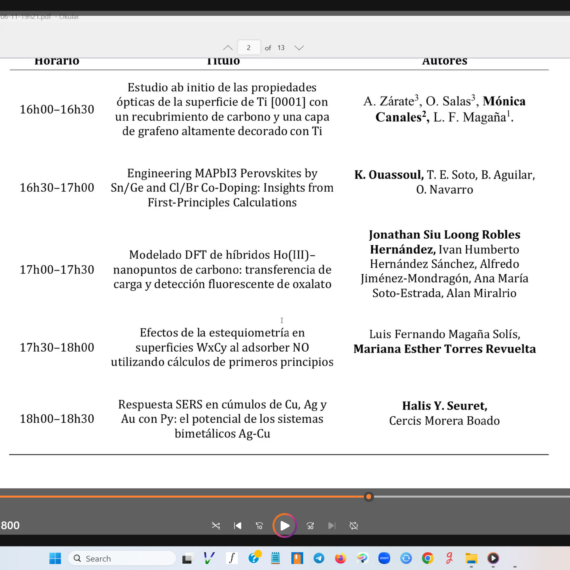570x570 pixels.
Task: Click the 17h00–17h30 schedule cell
Action: [57, 270]
